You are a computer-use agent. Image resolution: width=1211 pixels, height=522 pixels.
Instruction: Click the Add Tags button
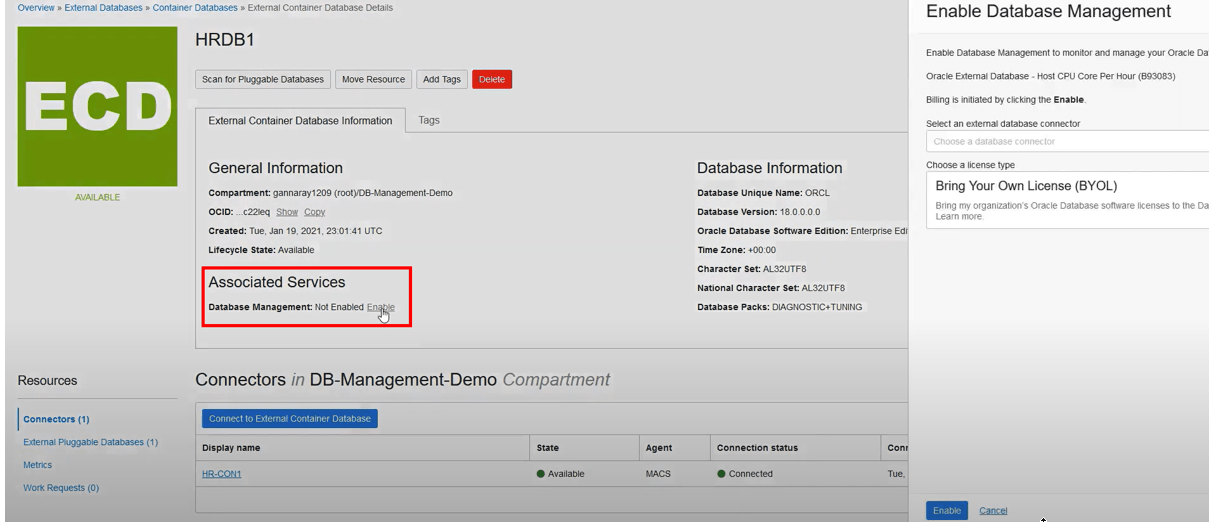click(x=441, y=80)
